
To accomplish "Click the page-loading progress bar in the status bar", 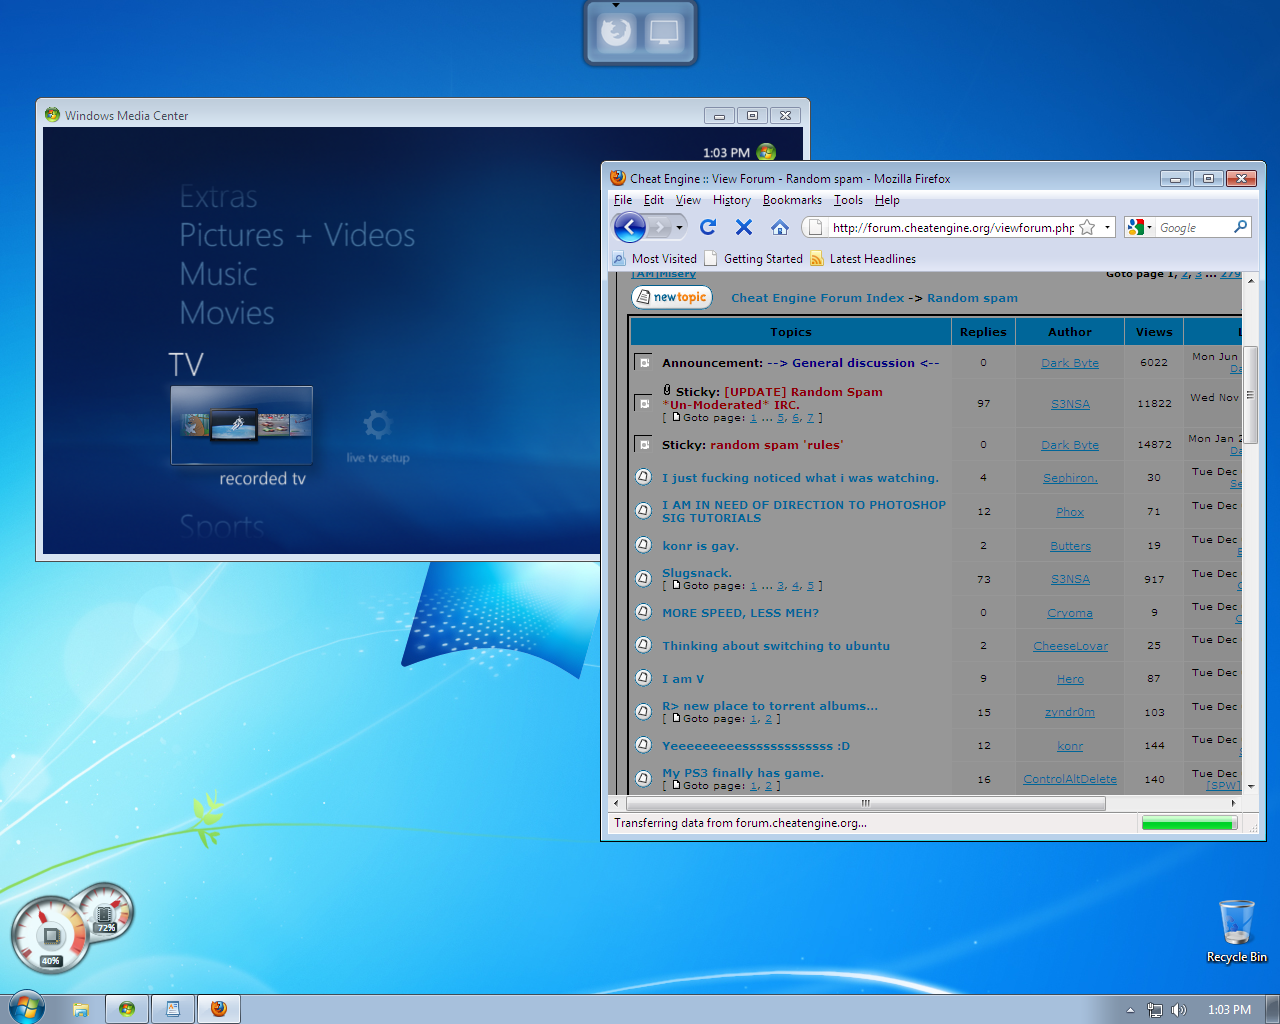I will pos(1189,824).
